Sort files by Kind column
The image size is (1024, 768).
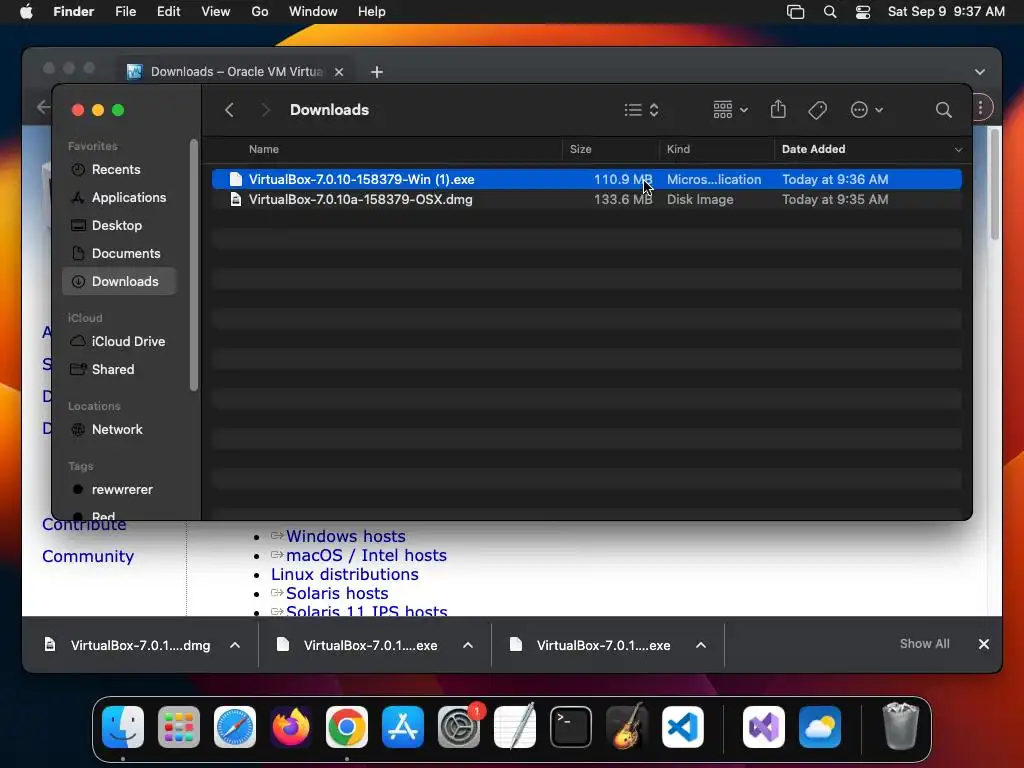(x=678, y=149)
